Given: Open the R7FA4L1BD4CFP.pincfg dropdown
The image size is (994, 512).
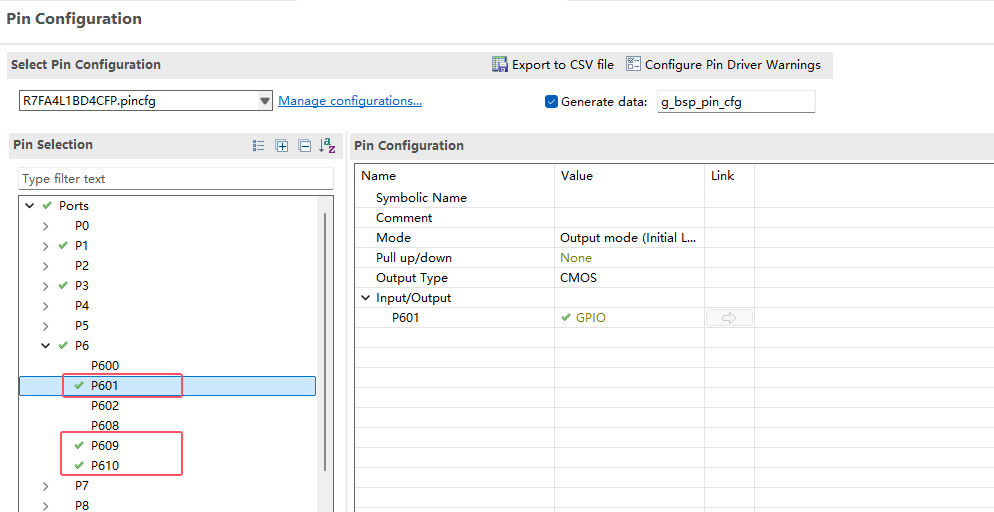Looking at the screenshot, I should [x=265, y=101].
